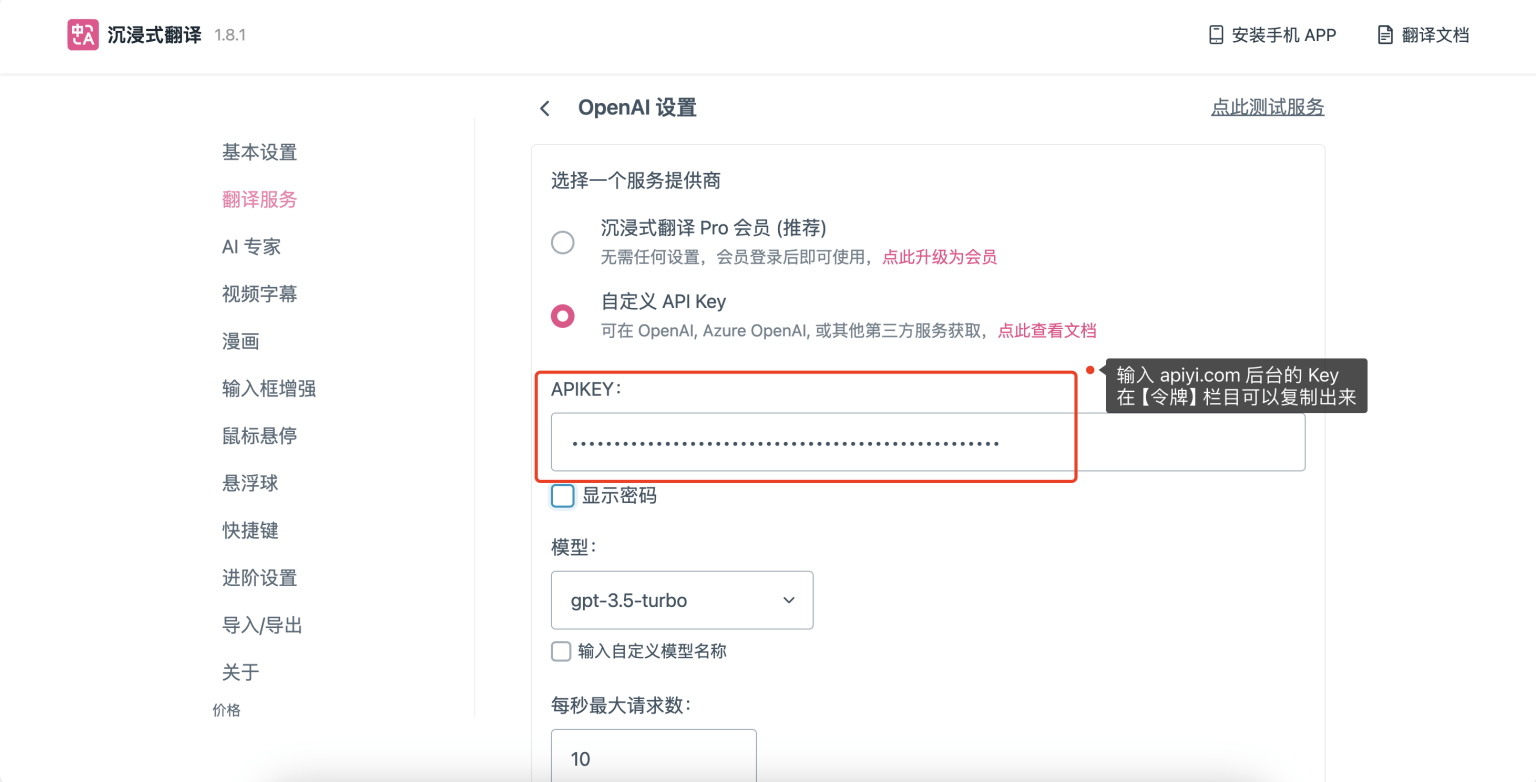Open the 视频字幕 settings section
Screen dimensions: 1536x782
pos(258,293)
